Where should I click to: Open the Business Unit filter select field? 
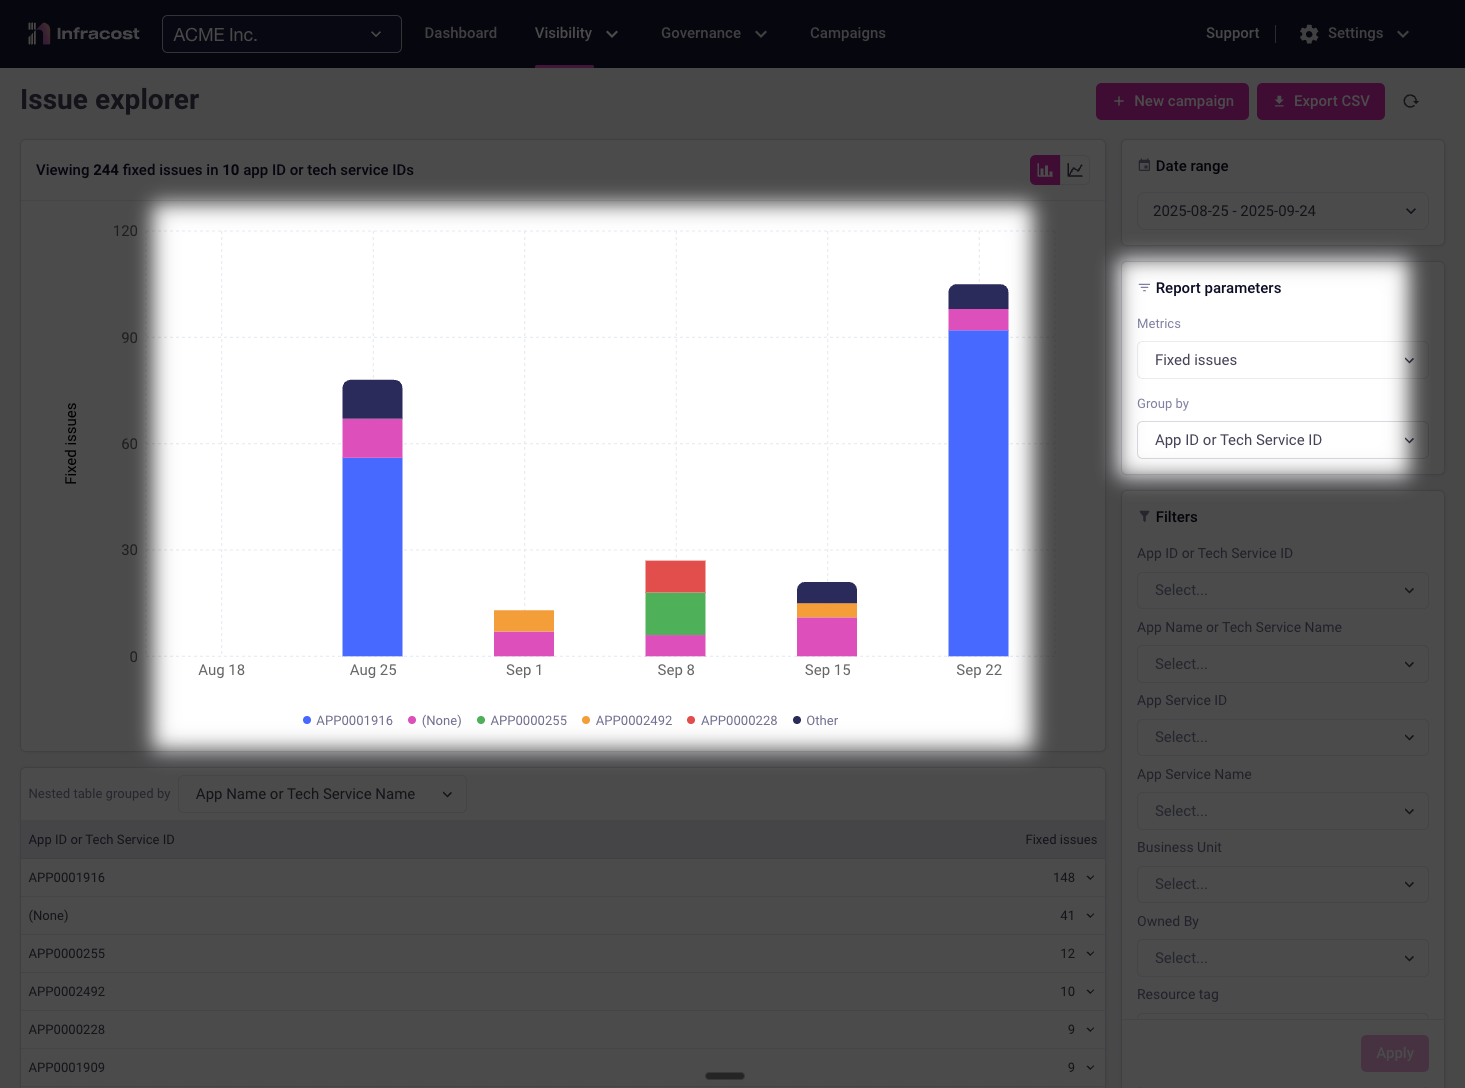click(x=1282, y=884)
